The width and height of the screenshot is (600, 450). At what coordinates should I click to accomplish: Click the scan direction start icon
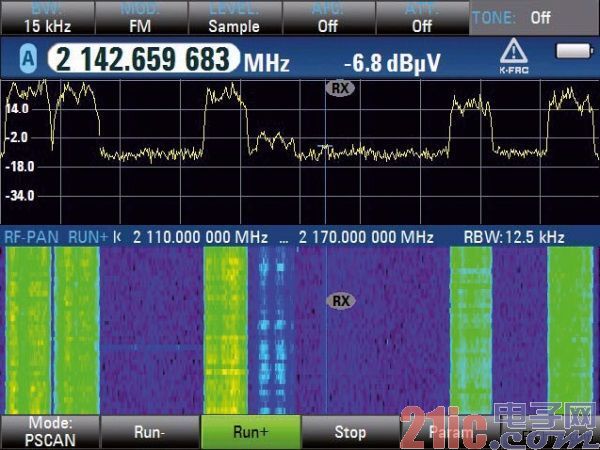point(117,237)
